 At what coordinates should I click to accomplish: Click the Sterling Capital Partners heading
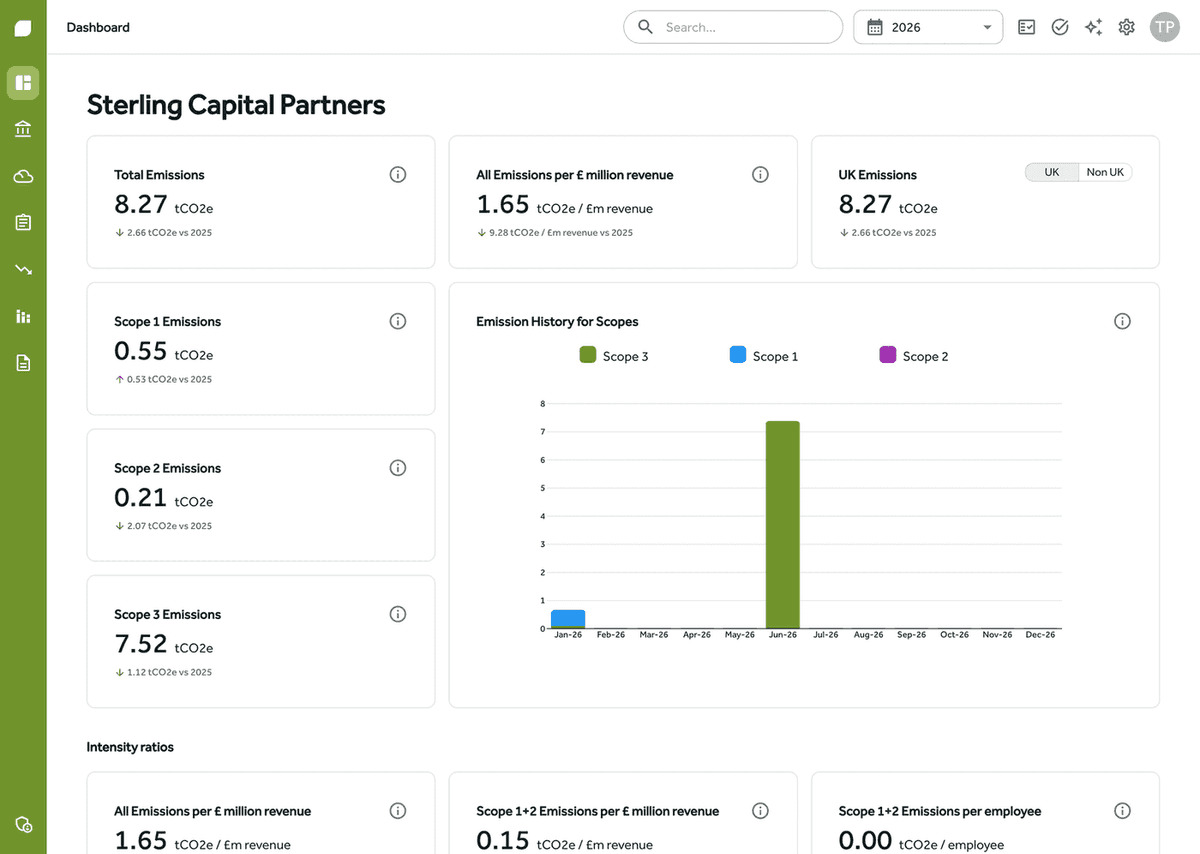click(x=236, y=105)
